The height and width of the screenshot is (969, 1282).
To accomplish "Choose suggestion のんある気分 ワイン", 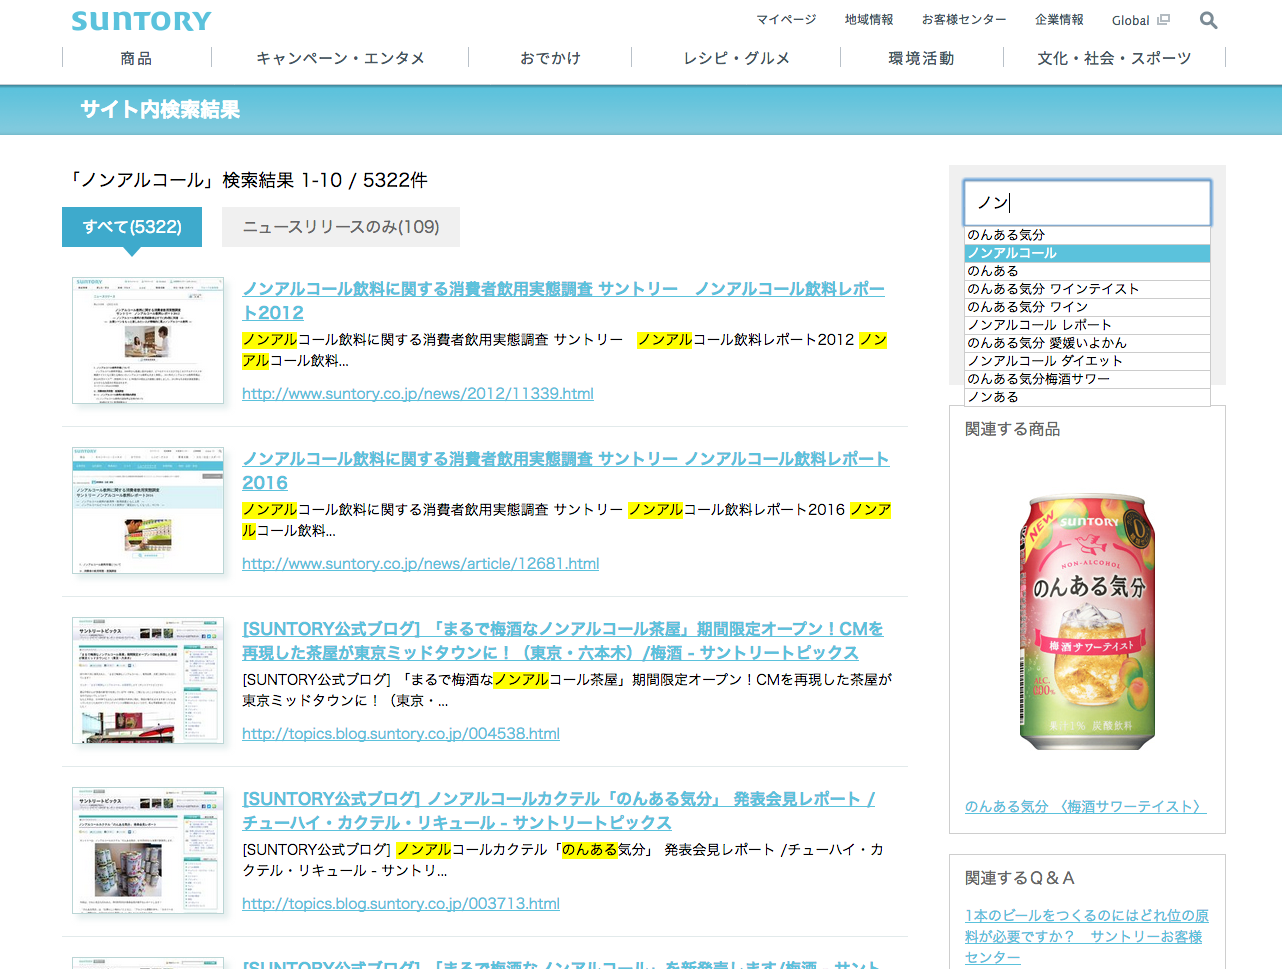I will coord(1087,307).
